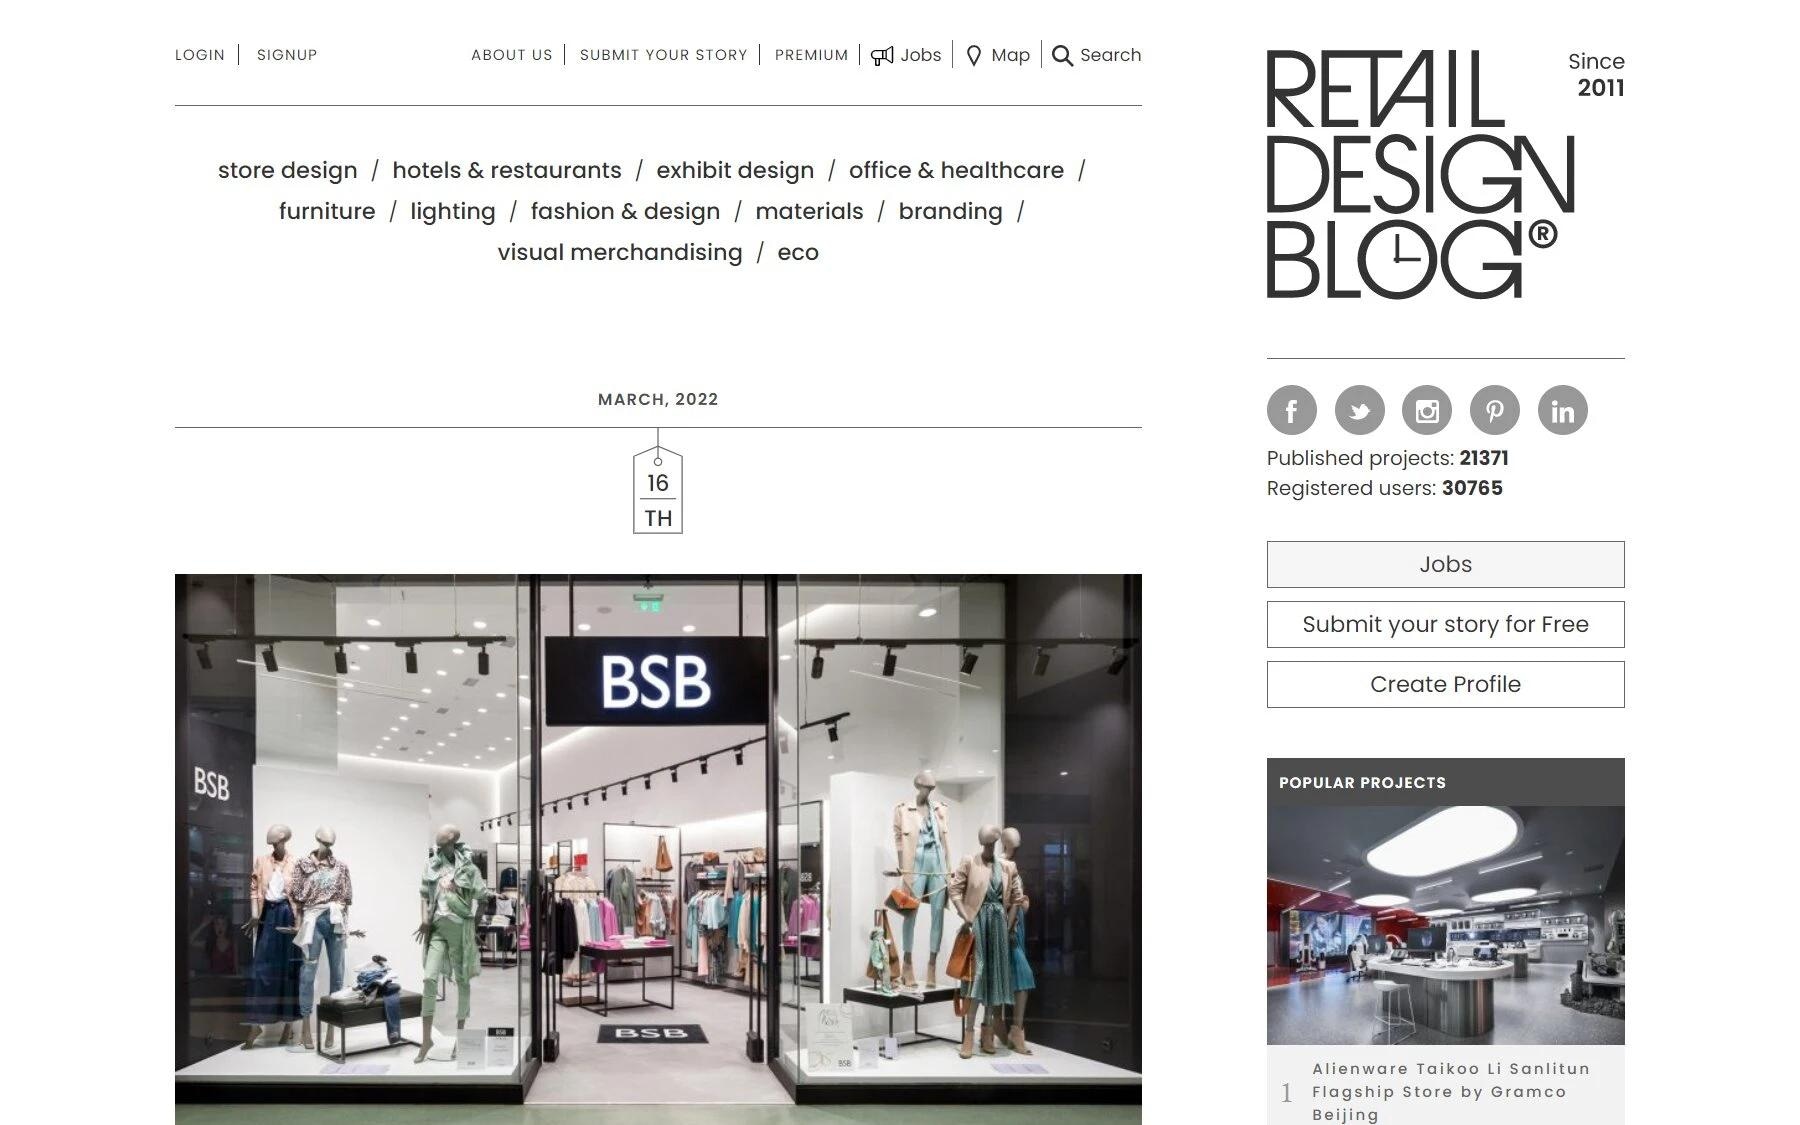Screen dimensions: 1800x1125
Task: Click Submit your story for Free button
Action: click(x=1445, y=624)
